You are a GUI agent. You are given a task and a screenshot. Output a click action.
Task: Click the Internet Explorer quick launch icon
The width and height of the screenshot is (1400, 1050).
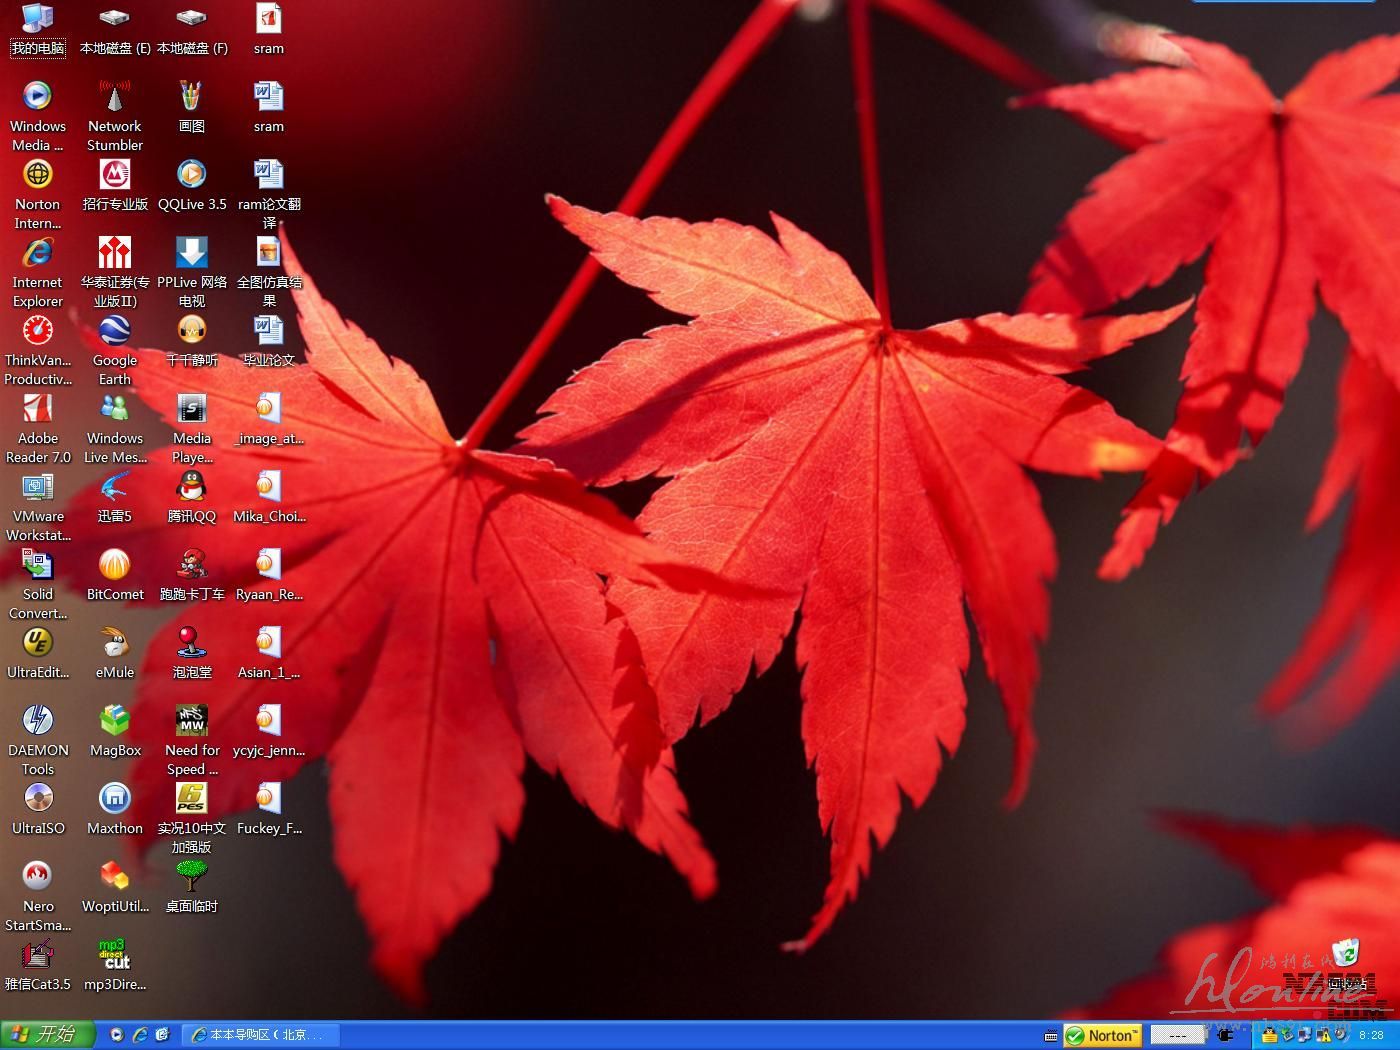140,1035
